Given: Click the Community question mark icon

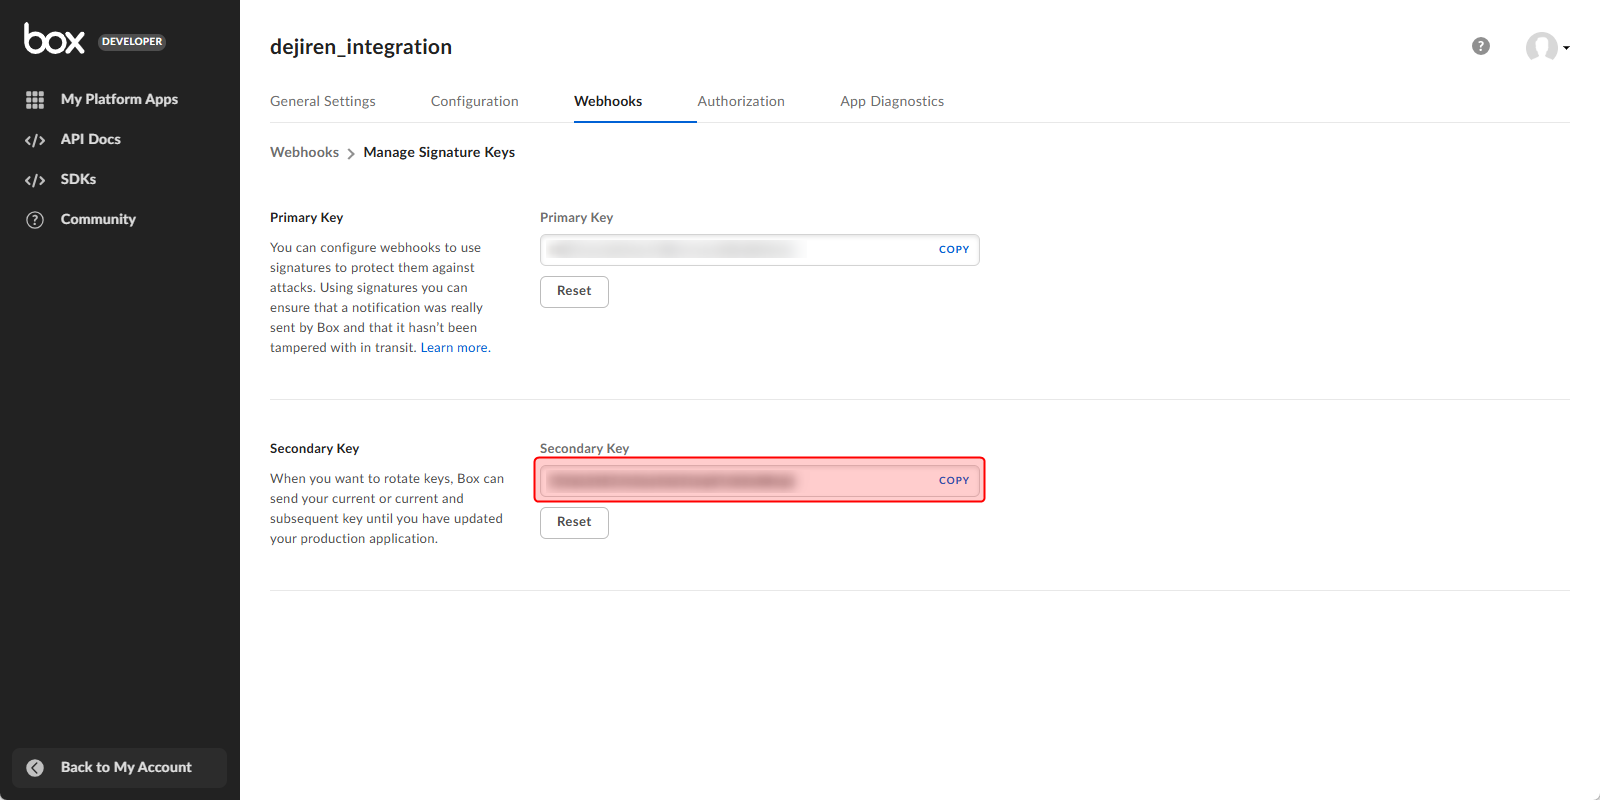Looking at the screenshot, I should point(35,220).
